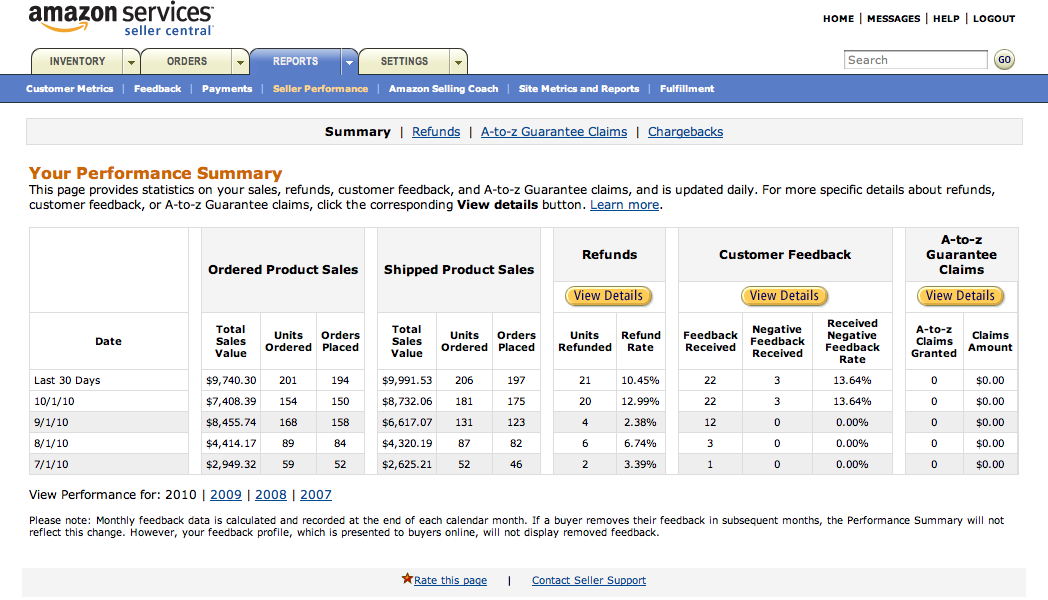The width and height of the screenshot is (1048, 600).
Task: Select the Summary section label
Action: pyautogui.click(x=358, y=132)
